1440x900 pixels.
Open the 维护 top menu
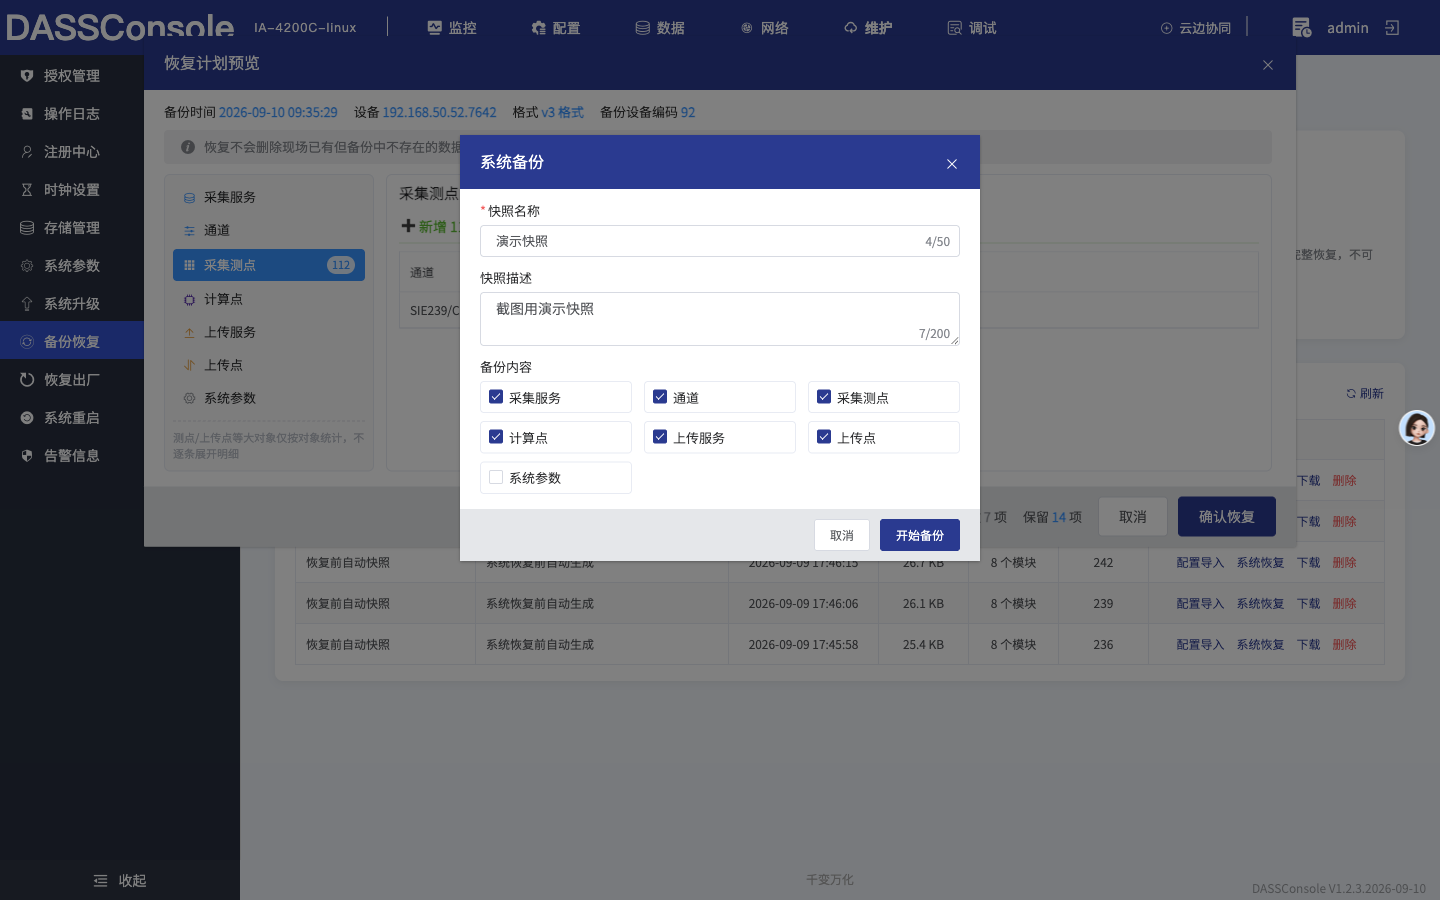coord(868,28)
